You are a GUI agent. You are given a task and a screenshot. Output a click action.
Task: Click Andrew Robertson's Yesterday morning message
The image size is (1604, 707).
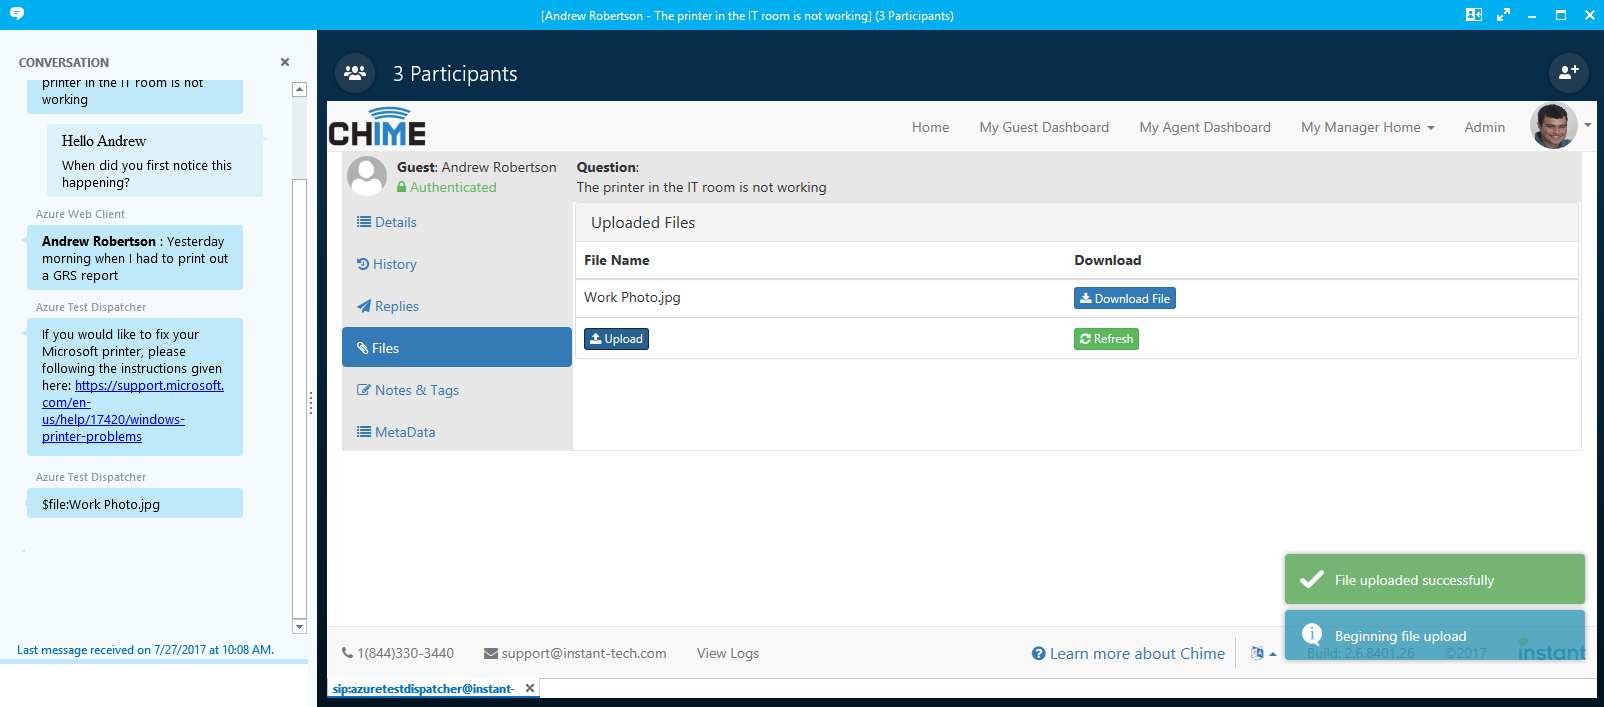pyautogui.click(x=135, y=257)
